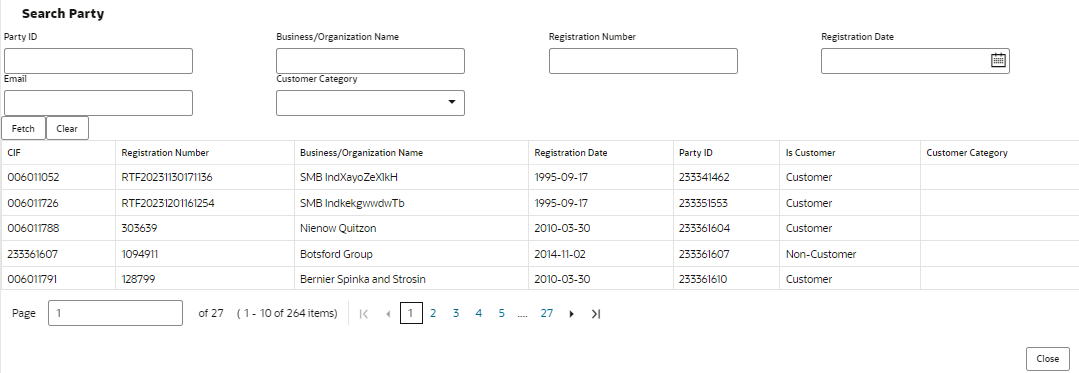Click the Clear button
Screen dimensions: 1079x373
pyautogui.click(x=67, y=129)
